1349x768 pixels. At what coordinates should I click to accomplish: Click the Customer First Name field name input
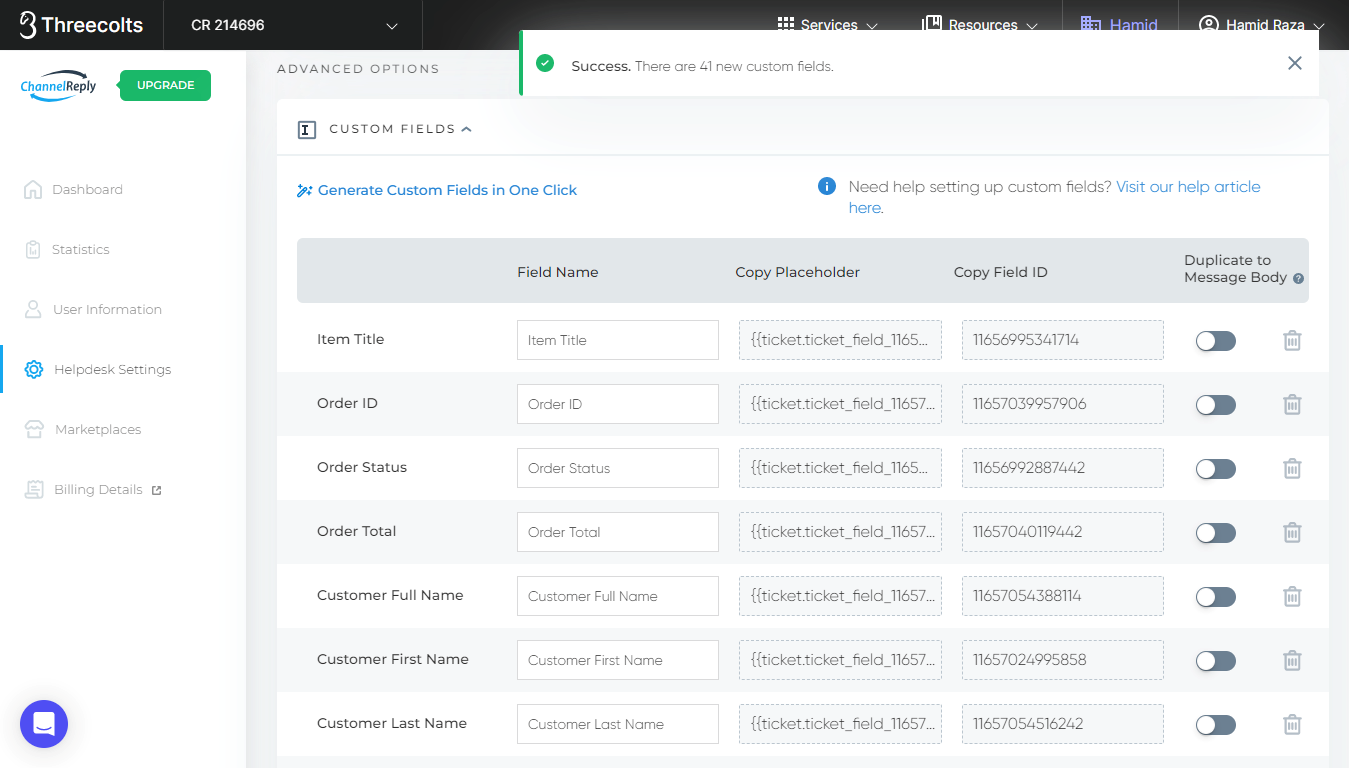618,660
